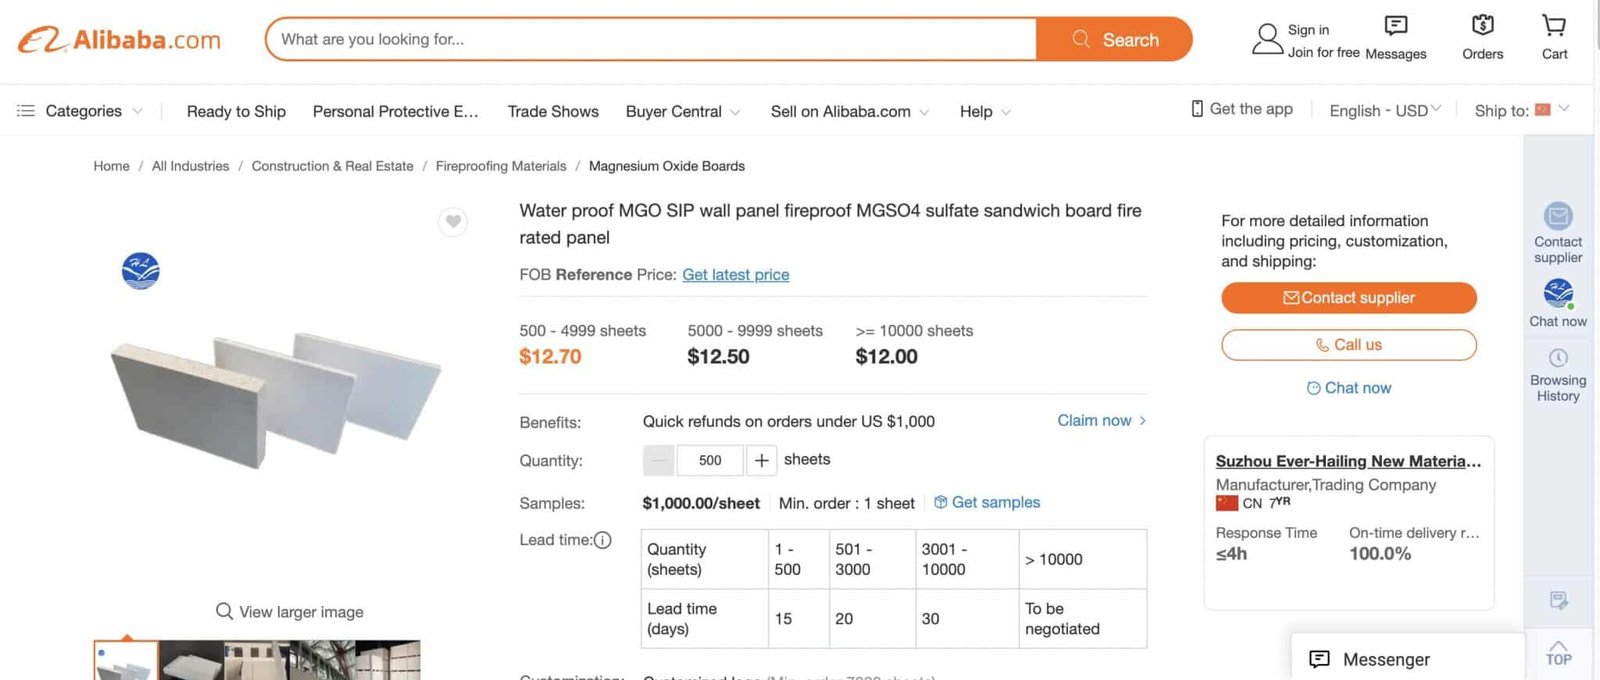Open the Cart icon in header
The image size is (1600, 680).
[x=1554, y=25]
